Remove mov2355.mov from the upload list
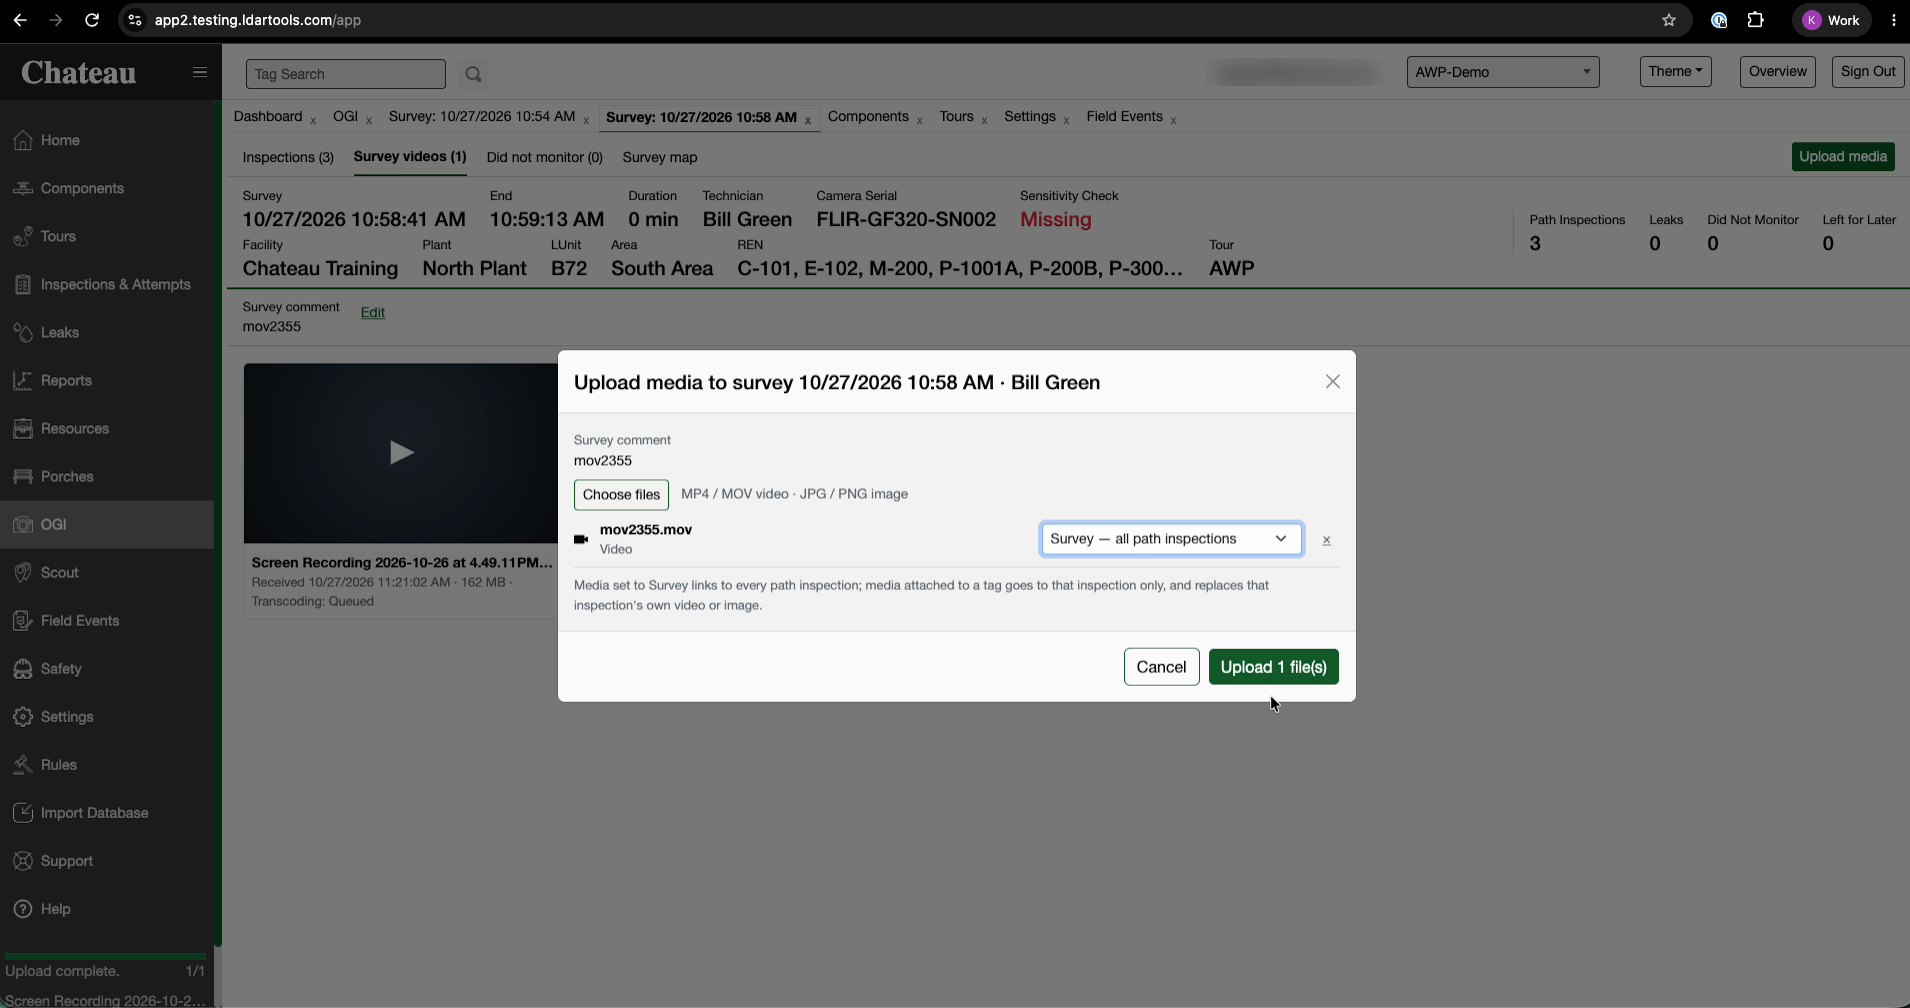Screen dimensions: 1910x1008 tap(1326, 540)
